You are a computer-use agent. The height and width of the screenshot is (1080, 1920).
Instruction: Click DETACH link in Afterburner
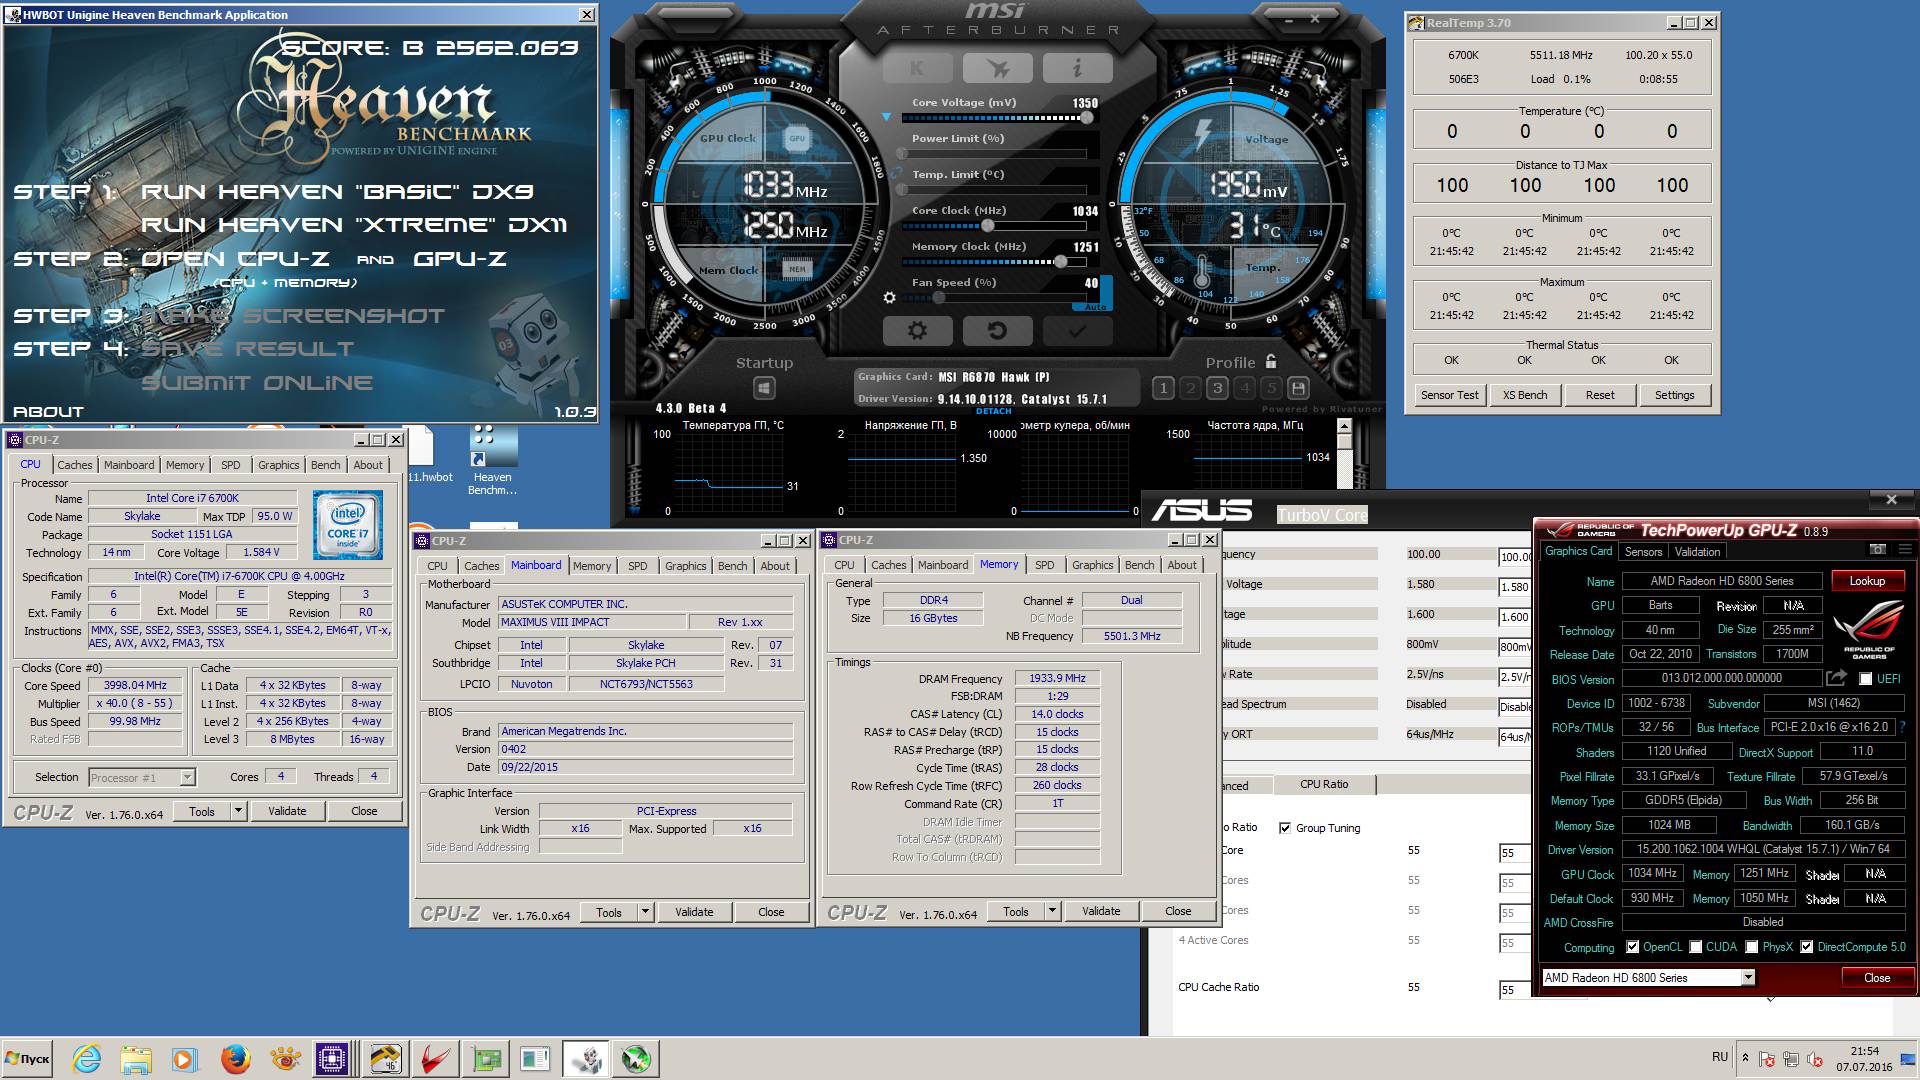(993, 411)
